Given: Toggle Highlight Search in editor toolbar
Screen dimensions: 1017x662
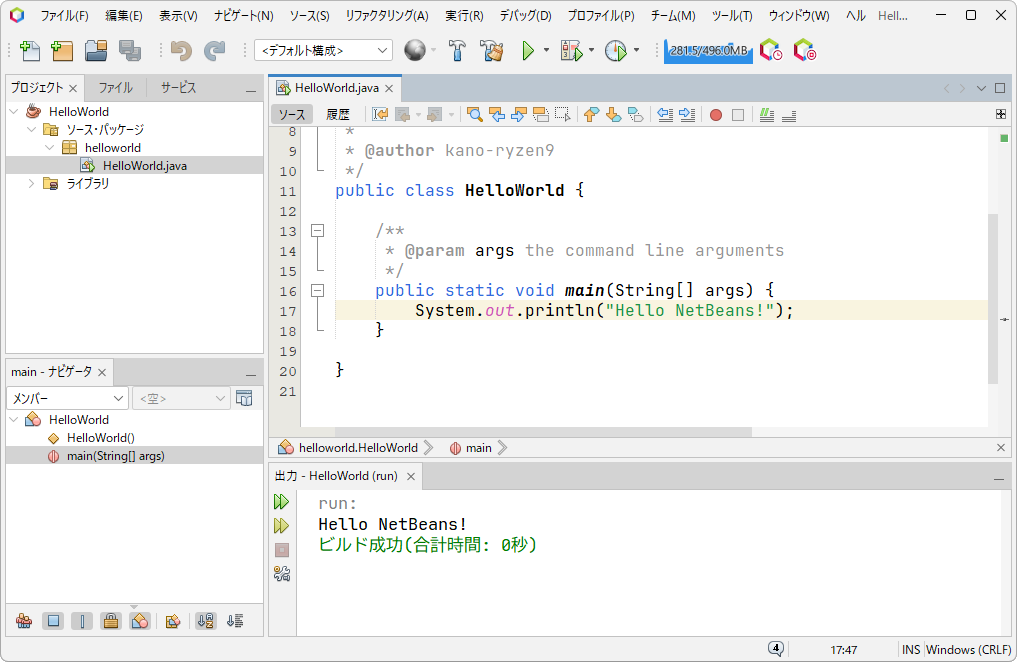Looking at the screenshot, I should [x=540, y=115].
